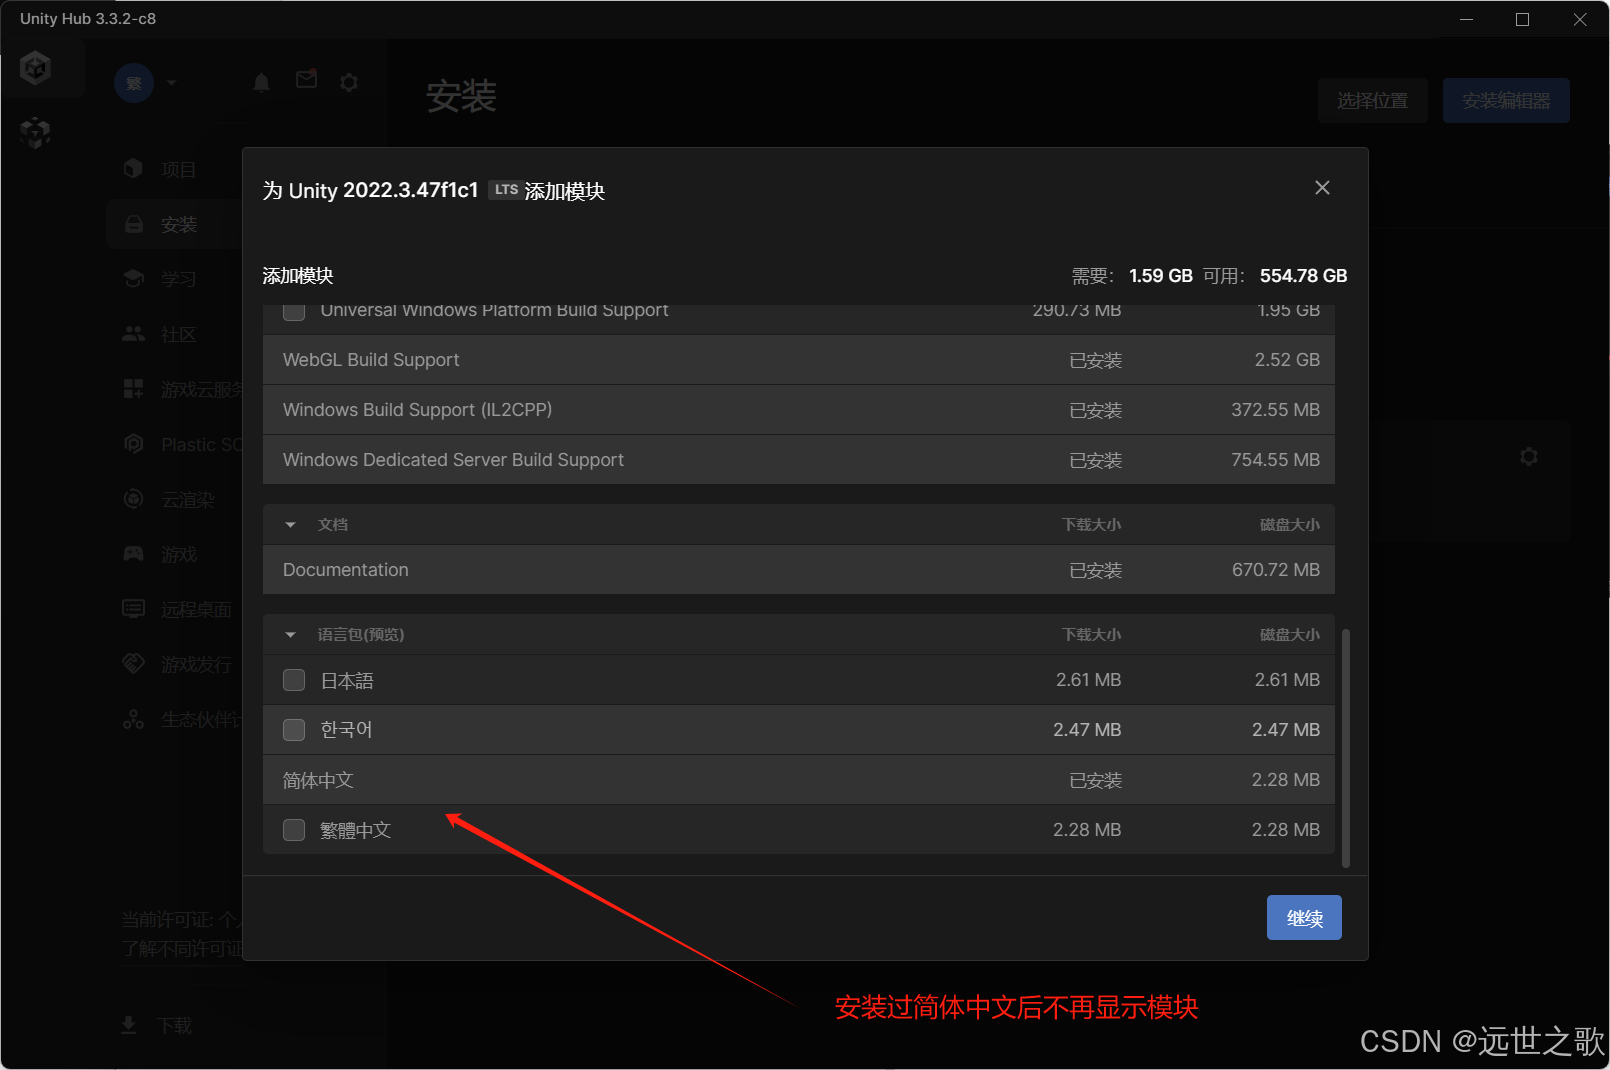Open the notifications bell icon
Screen dimensions: 1610x1070
point(262,82)
